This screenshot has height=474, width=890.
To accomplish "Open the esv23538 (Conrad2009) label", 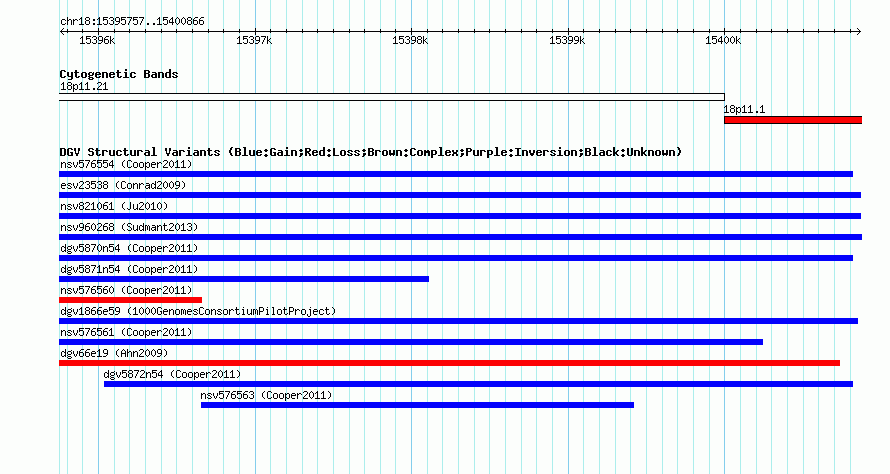I will coord(123,186).
